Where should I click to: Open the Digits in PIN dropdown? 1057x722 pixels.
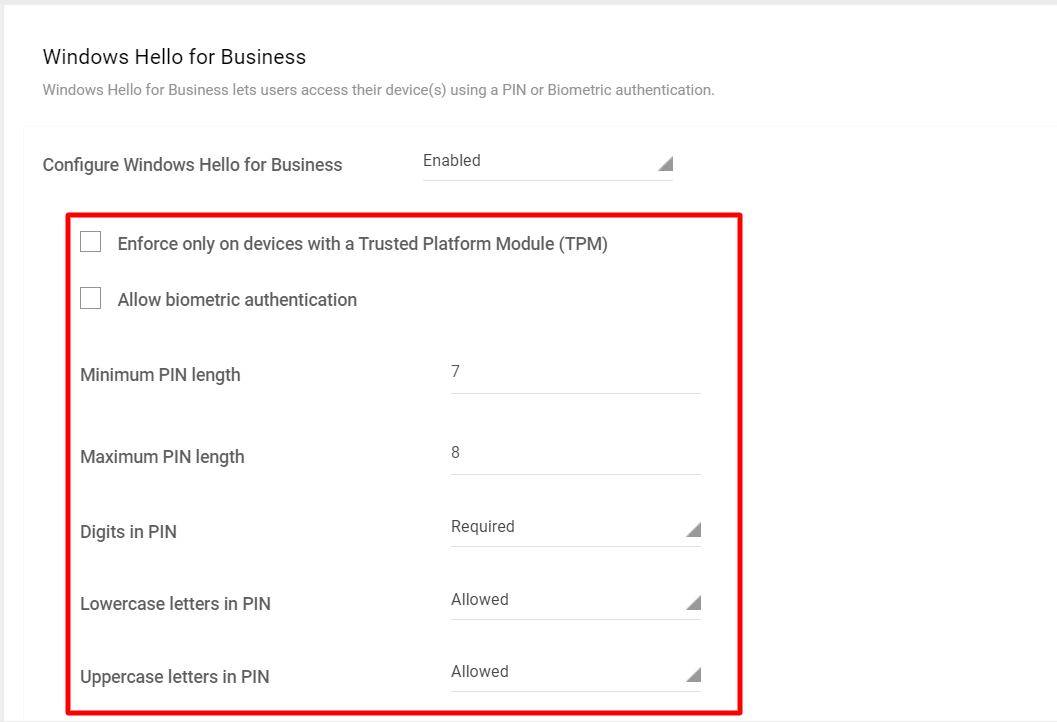coord(576,529)
